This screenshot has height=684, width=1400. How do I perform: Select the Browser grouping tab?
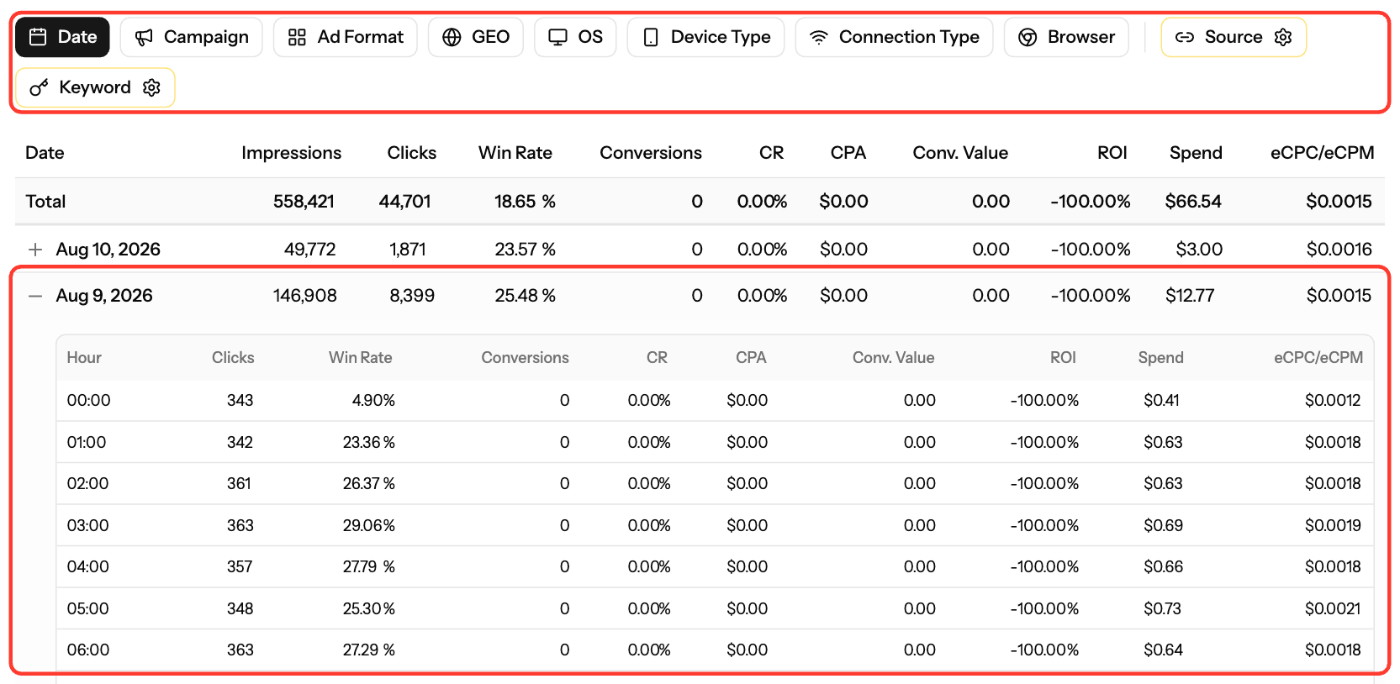coord(1066,37)
